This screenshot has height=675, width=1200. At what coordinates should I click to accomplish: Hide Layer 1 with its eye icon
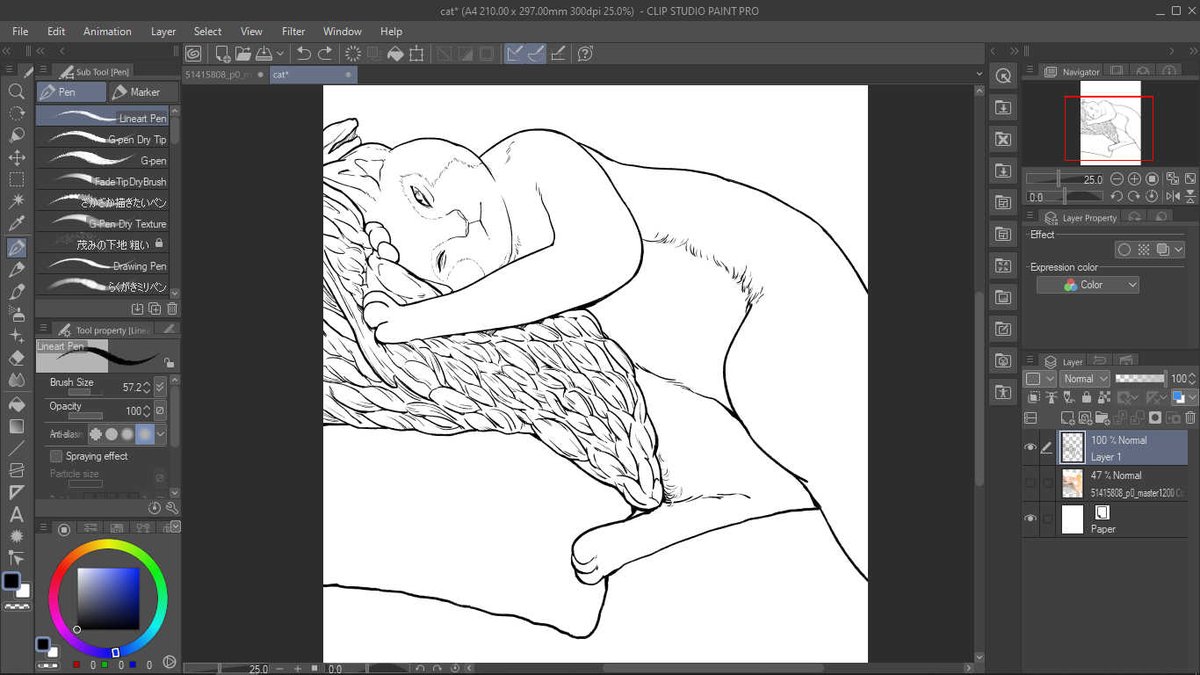(x=1030, y=448)
